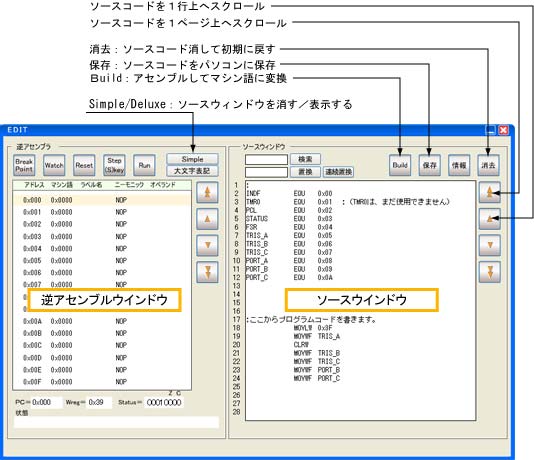
Task: Move source code one line down
Action: 490,245
